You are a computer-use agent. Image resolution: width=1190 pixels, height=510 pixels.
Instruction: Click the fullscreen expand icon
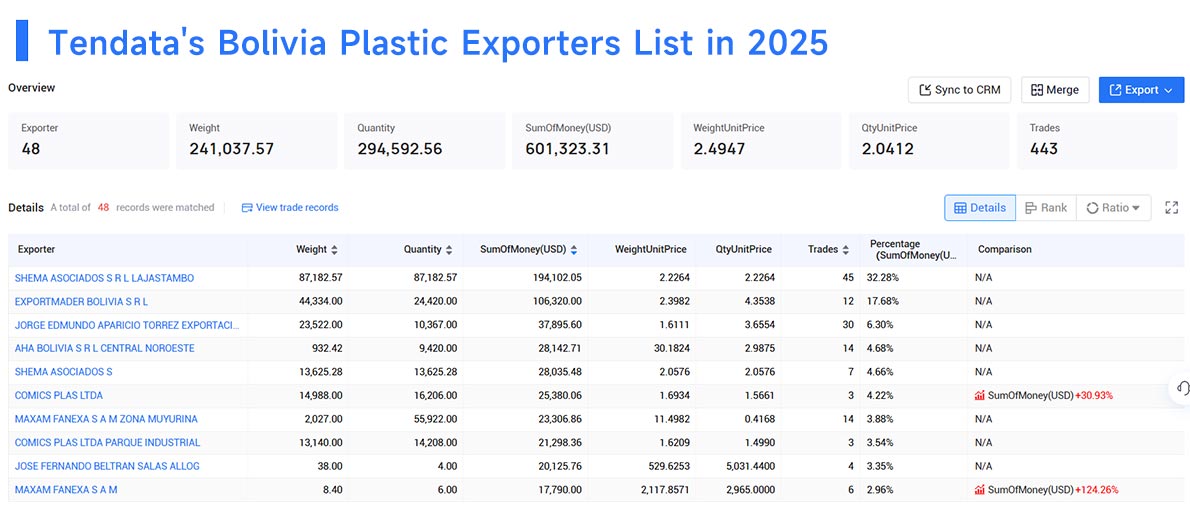(x=1172, y=208)
